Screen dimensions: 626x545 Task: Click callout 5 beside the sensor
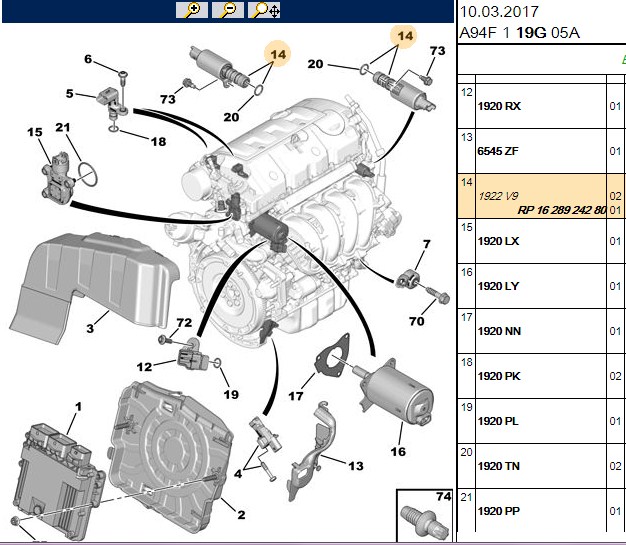click(x=69, y=93)
